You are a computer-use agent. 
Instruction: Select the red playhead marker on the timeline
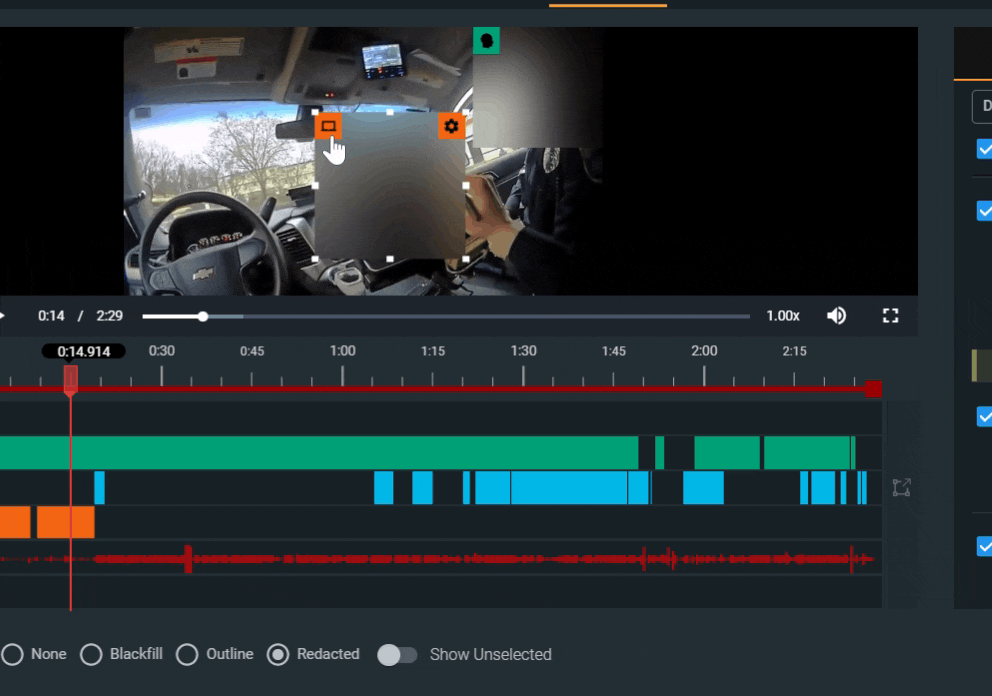70,380
